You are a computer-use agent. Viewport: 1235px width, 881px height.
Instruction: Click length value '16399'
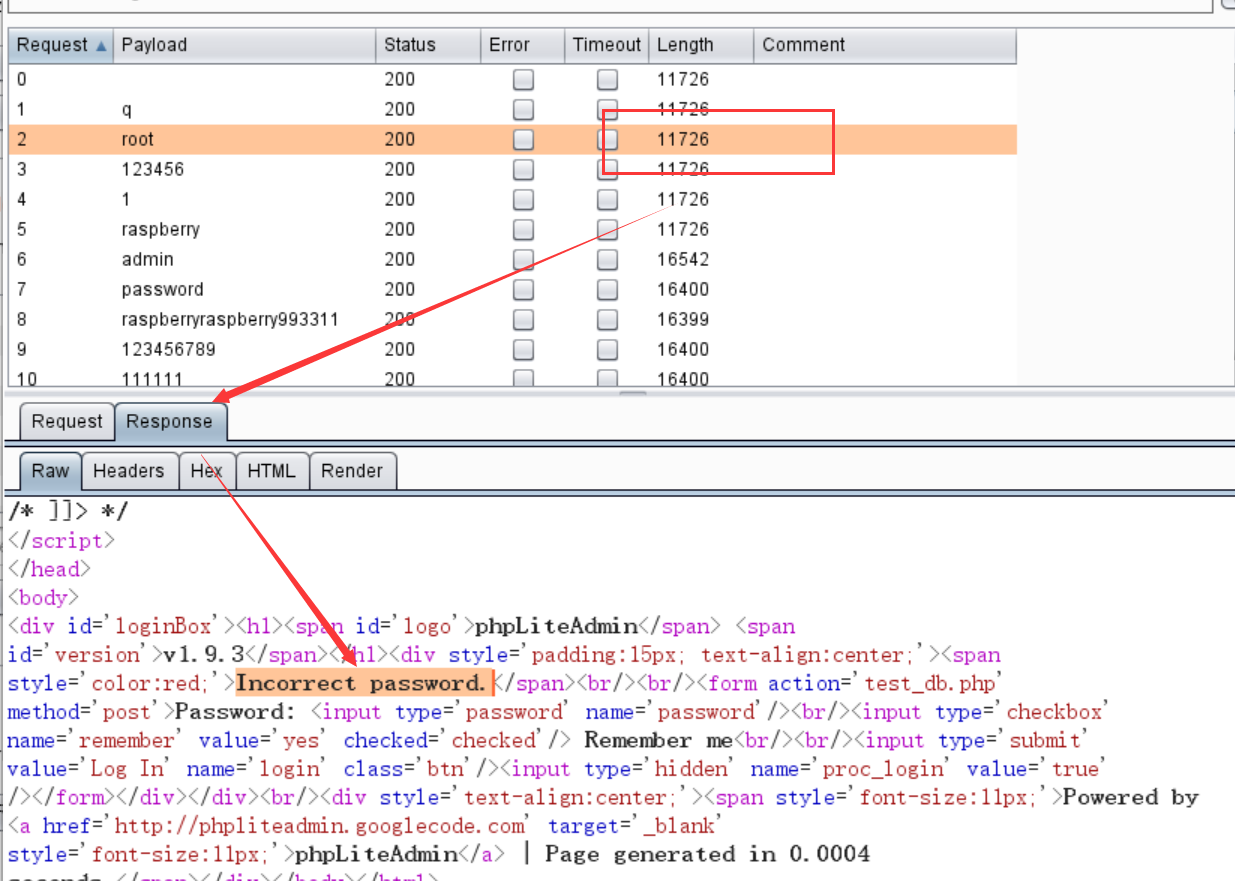683,320
